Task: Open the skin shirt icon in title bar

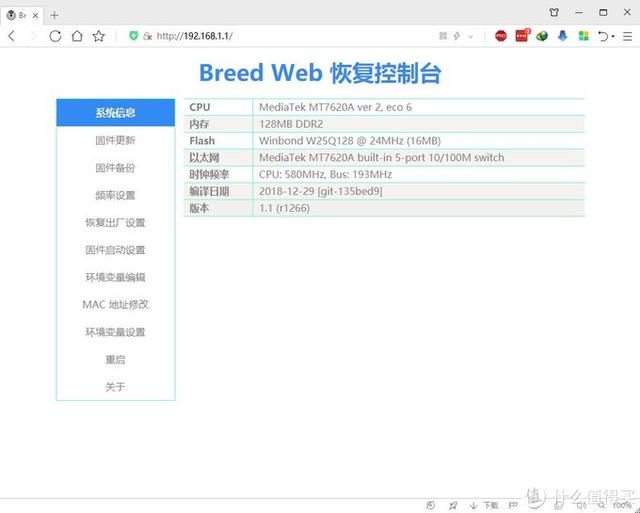Action: [x=554, y=12]
